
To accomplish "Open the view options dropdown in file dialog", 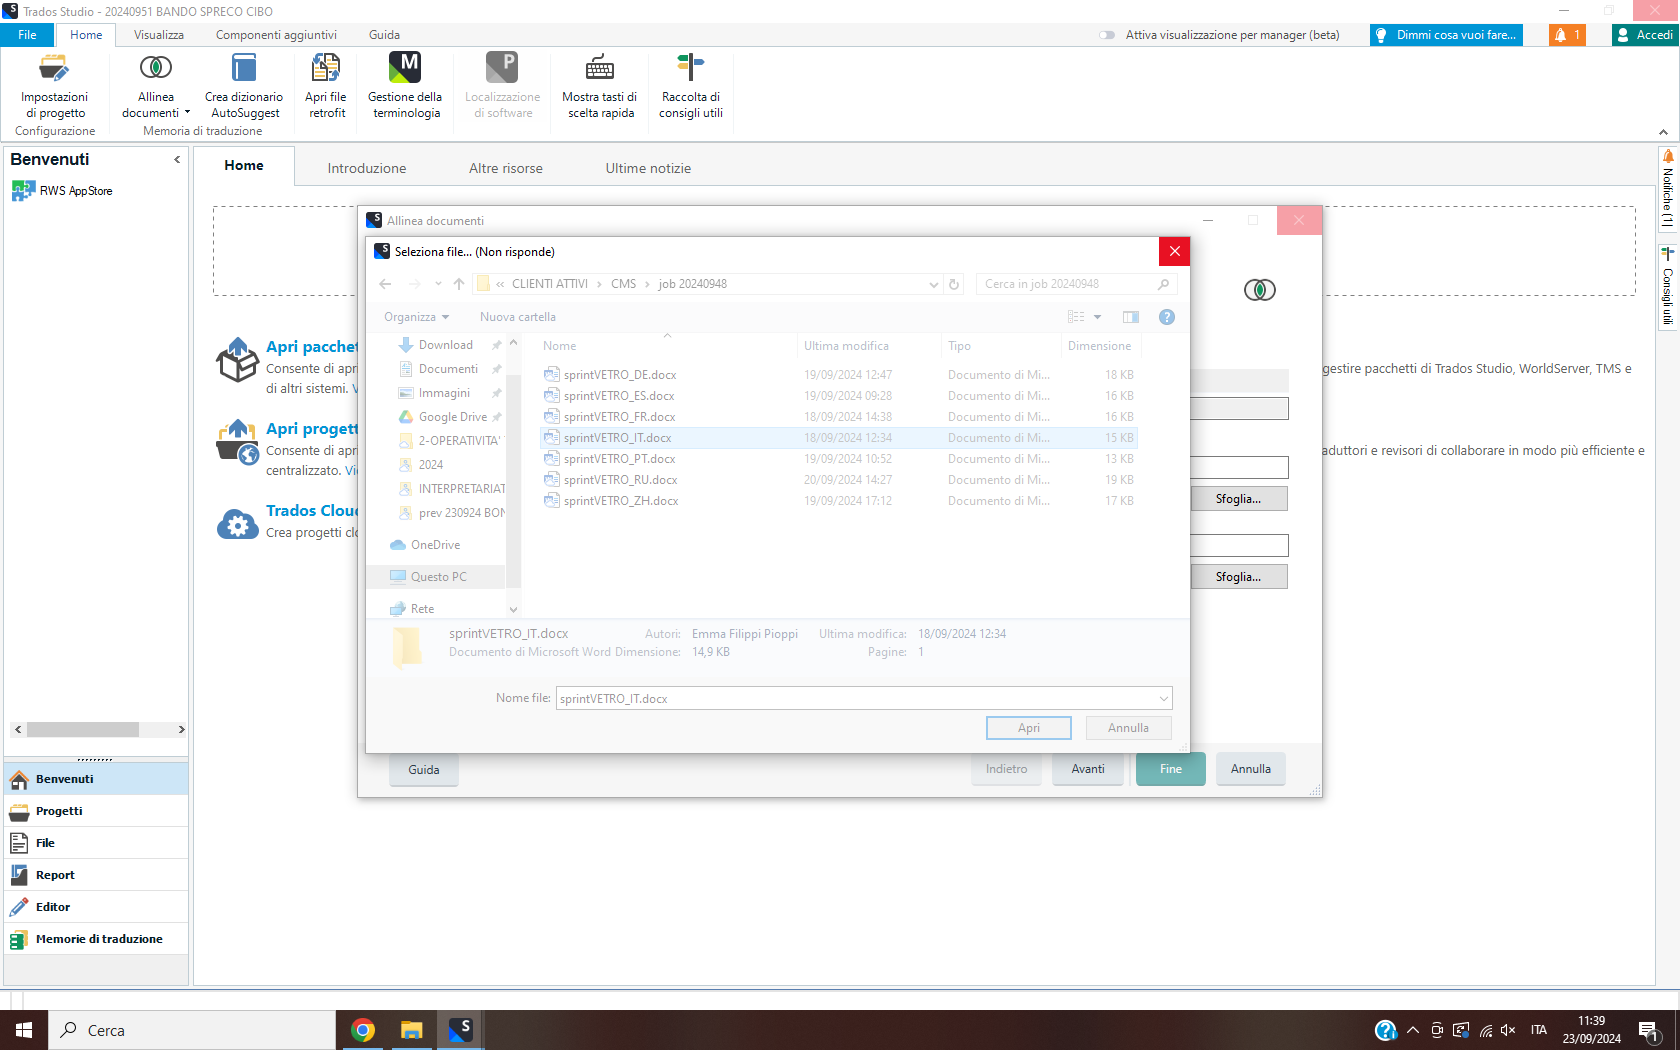I will tap(1097, 317).
